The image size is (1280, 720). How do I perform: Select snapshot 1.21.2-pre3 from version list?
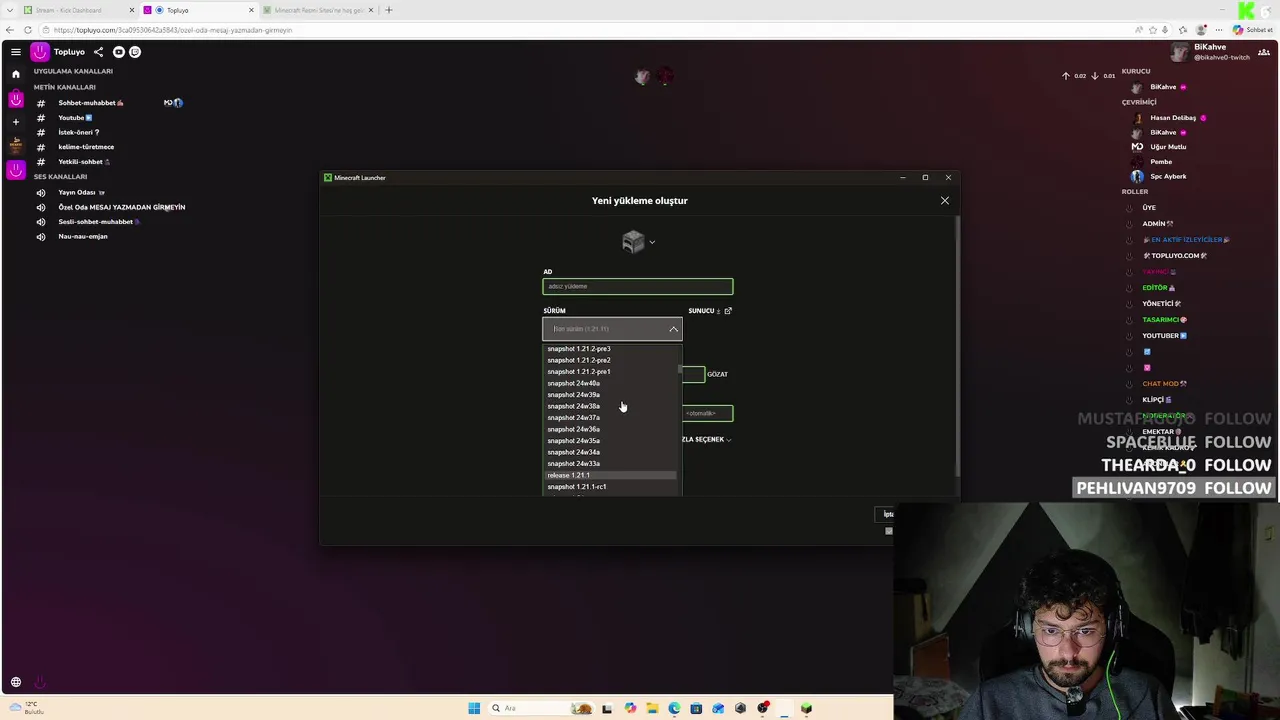pyautogui.click(x=611, y=349)
